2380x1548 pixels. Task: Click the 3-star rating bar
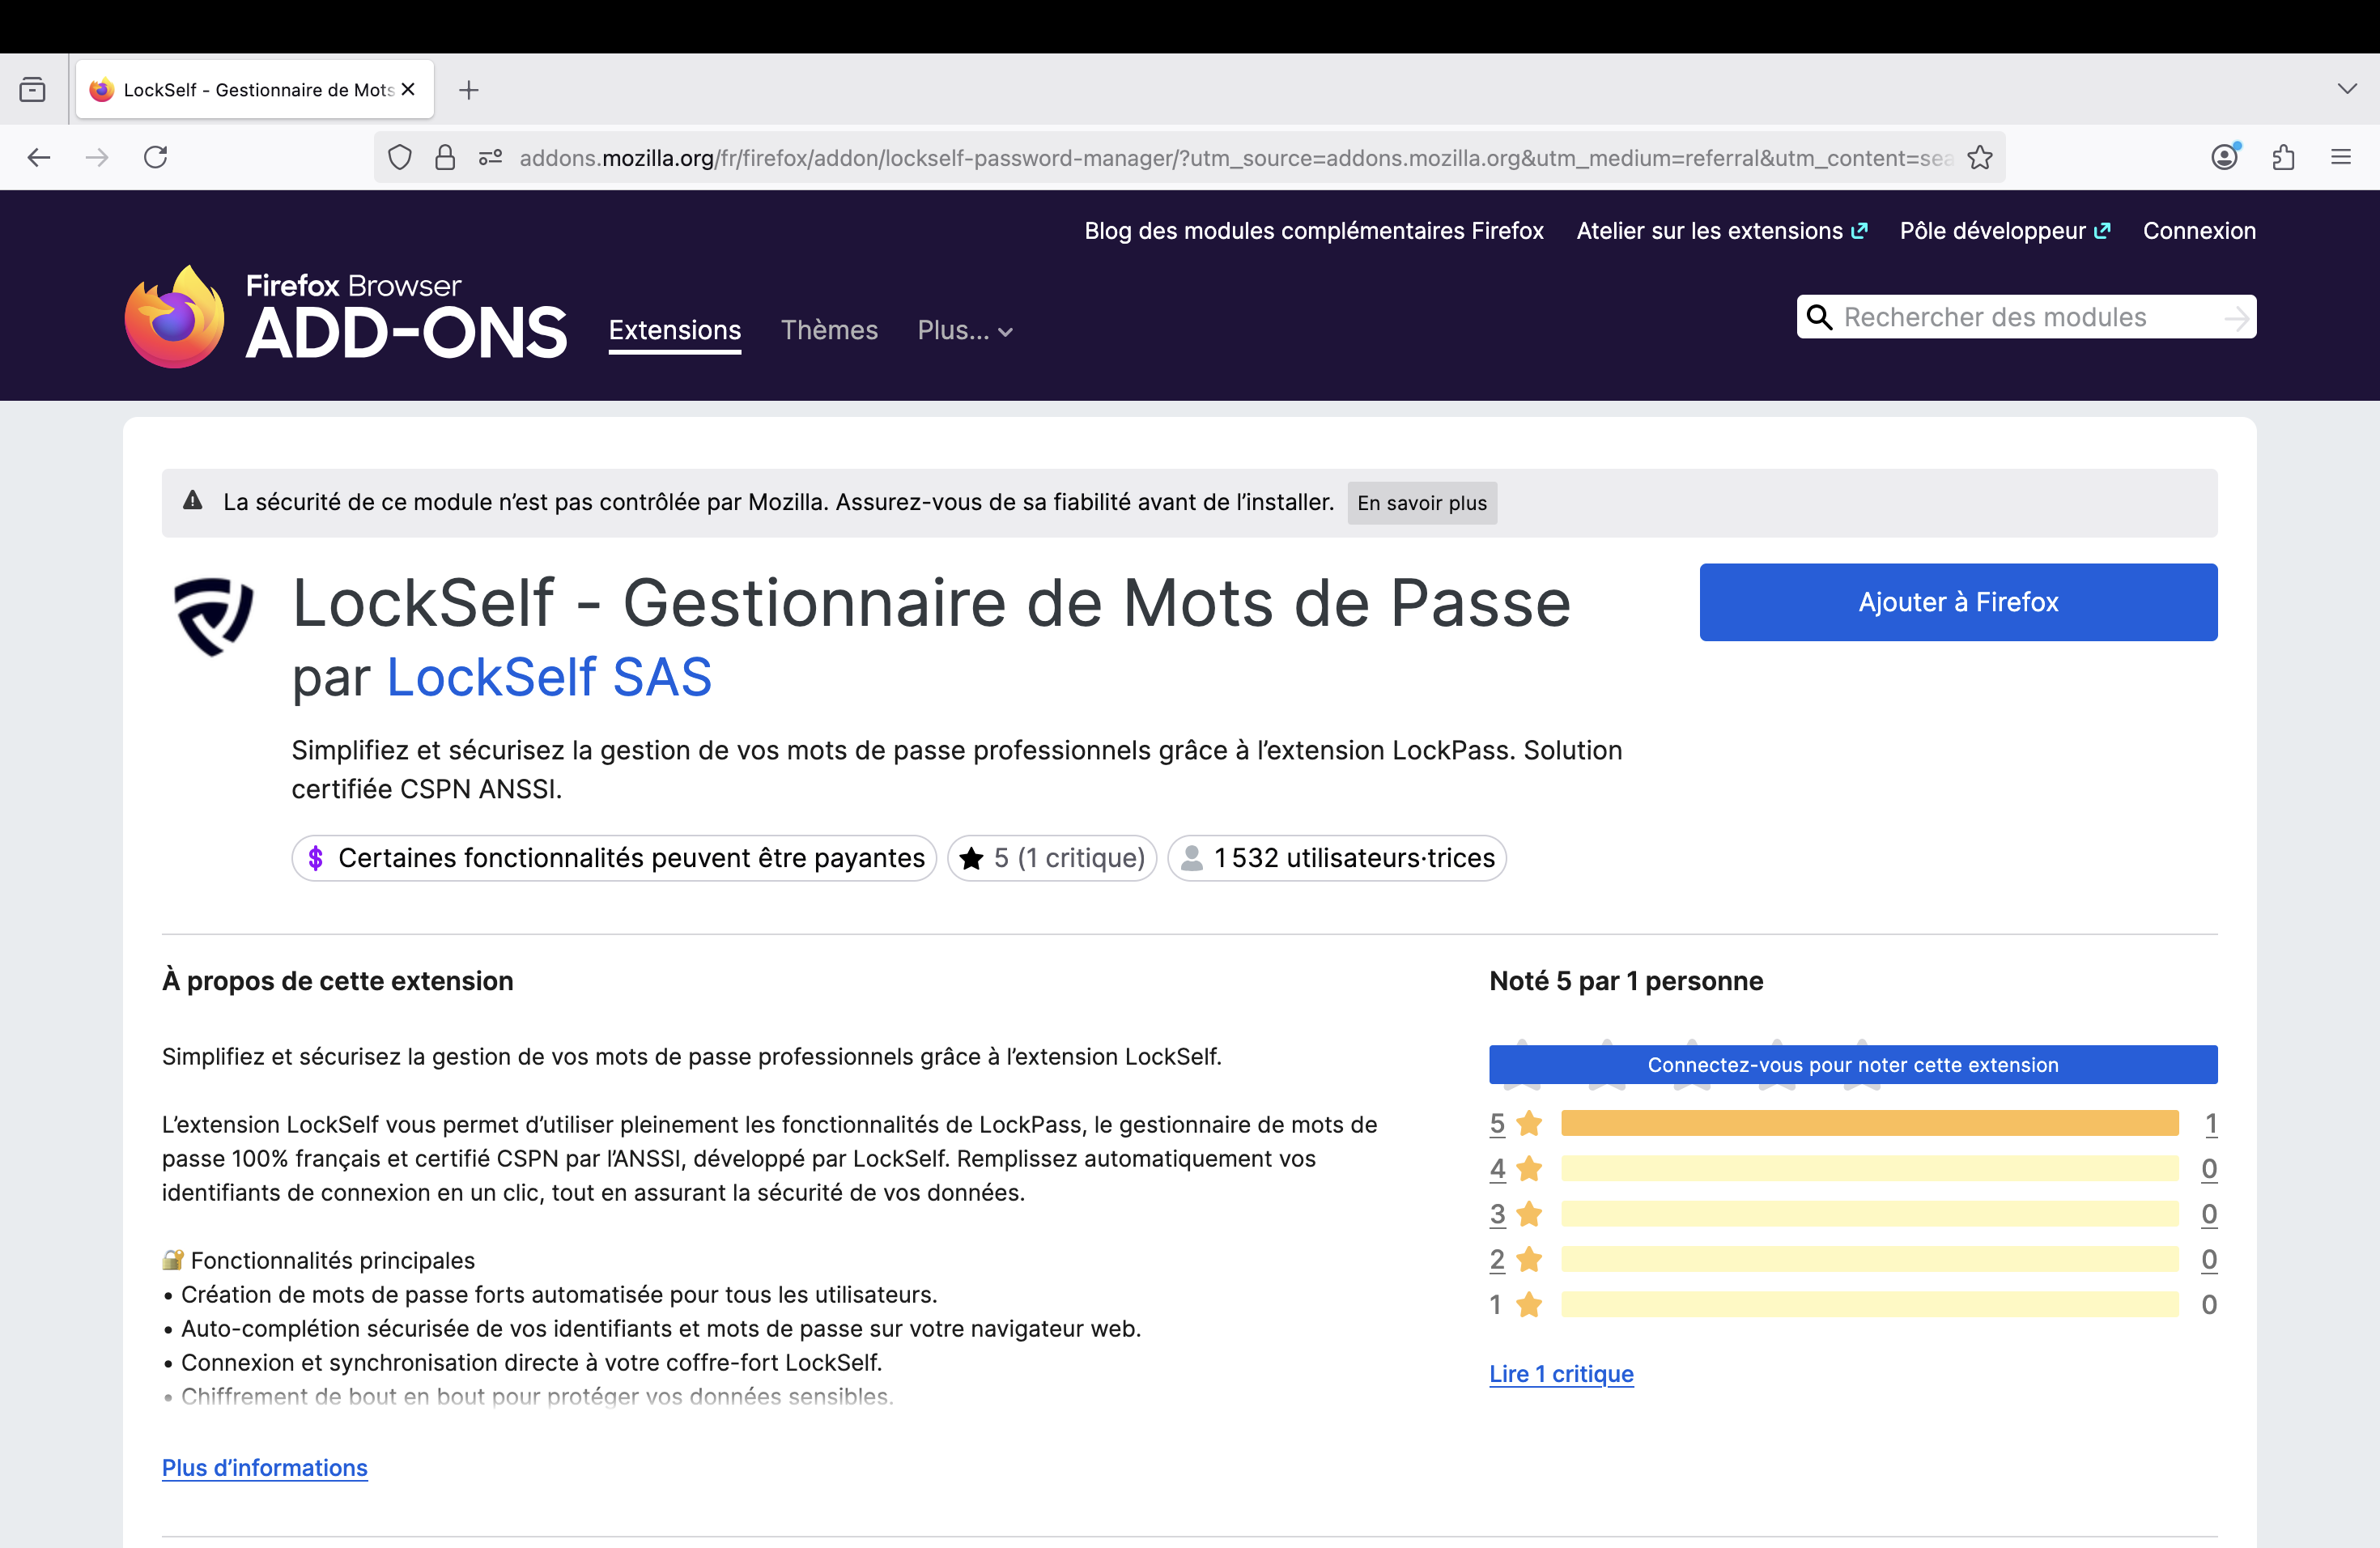click(x=1869, y=1214)
